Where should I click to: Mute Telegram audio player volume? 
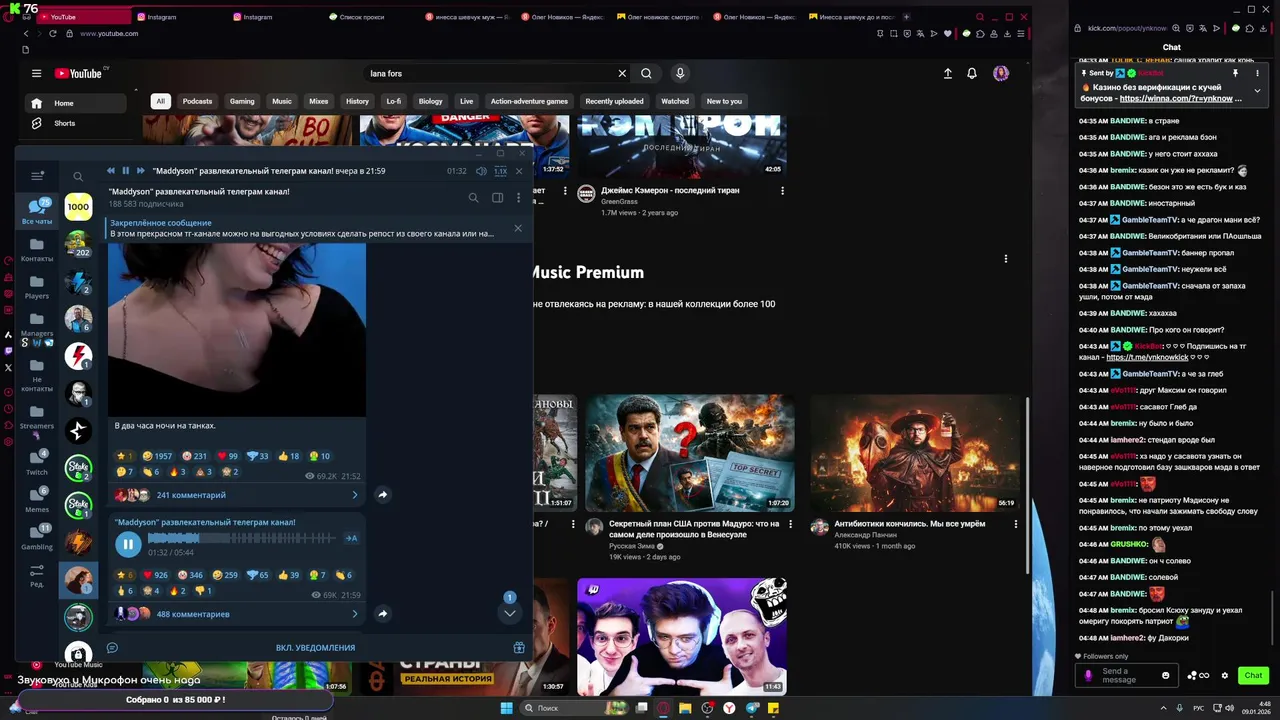click(481, 171)
